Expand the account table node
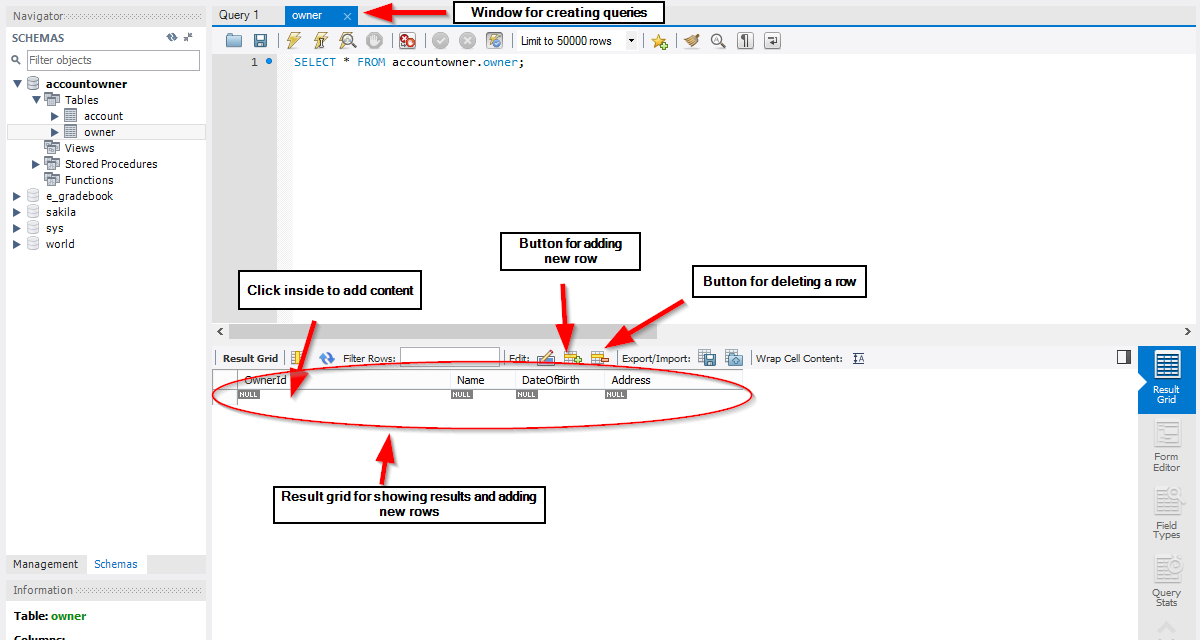This screenshot has width=1200, height=640. [55, 116]
